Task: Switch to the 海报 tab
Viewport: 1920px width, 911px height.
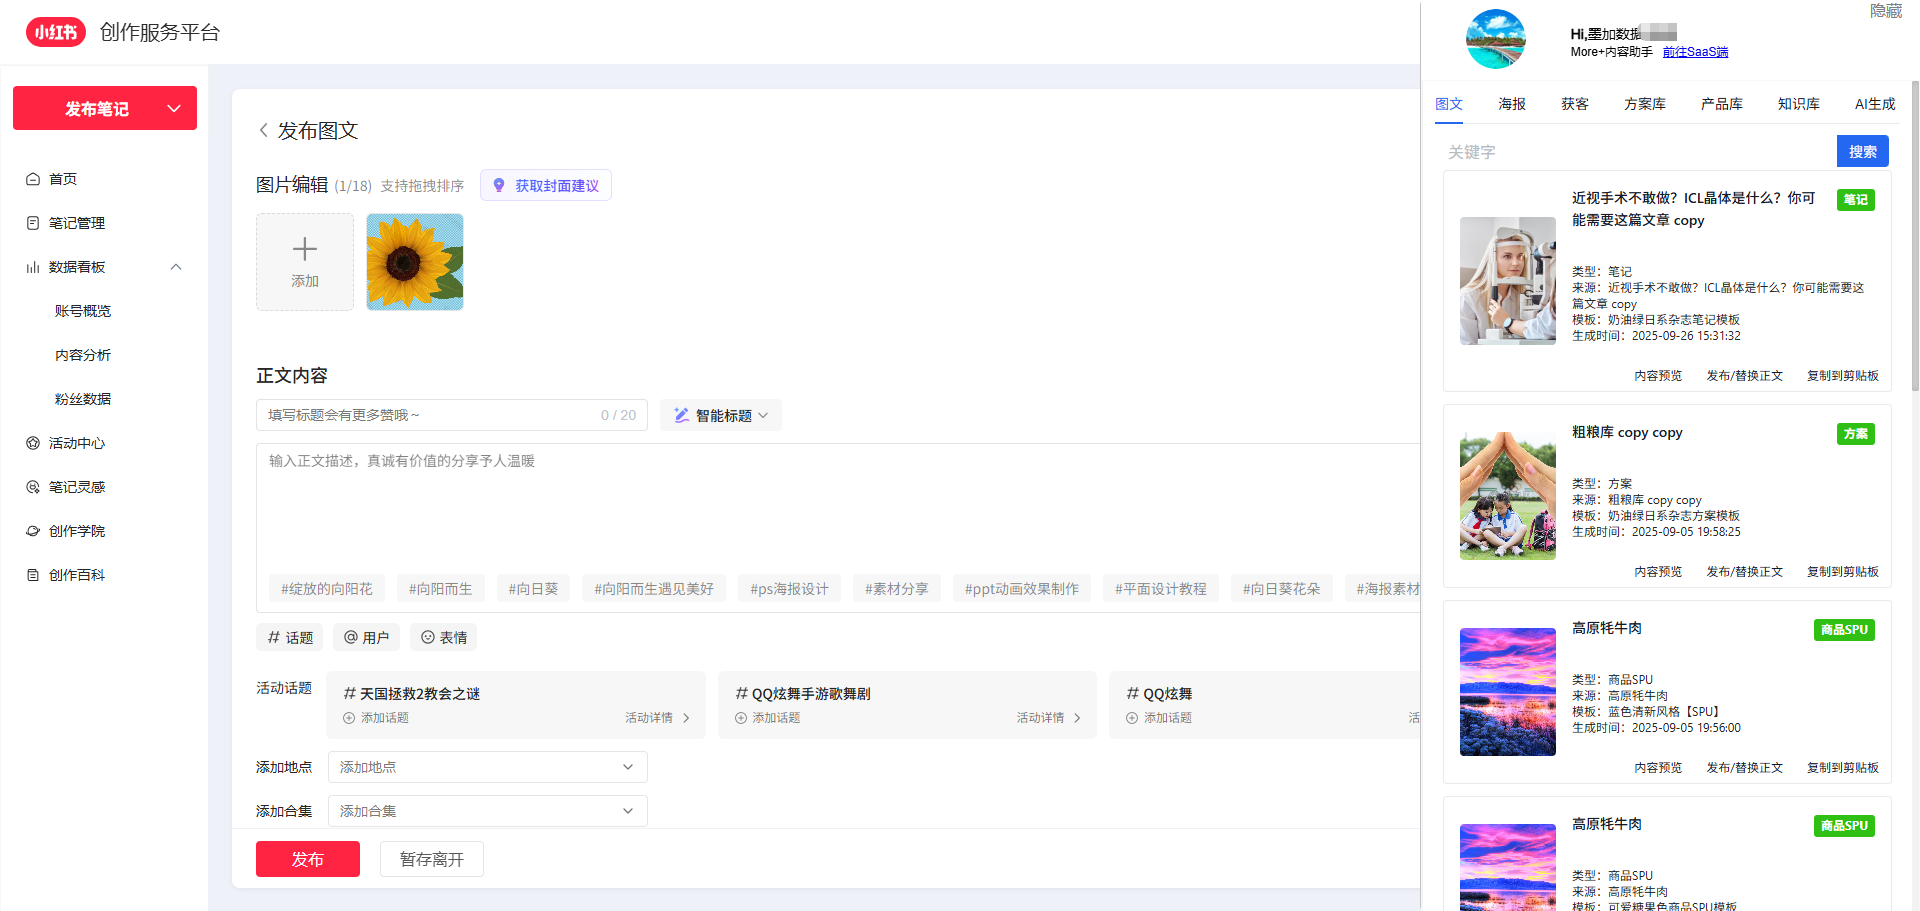Action: 1512,104
